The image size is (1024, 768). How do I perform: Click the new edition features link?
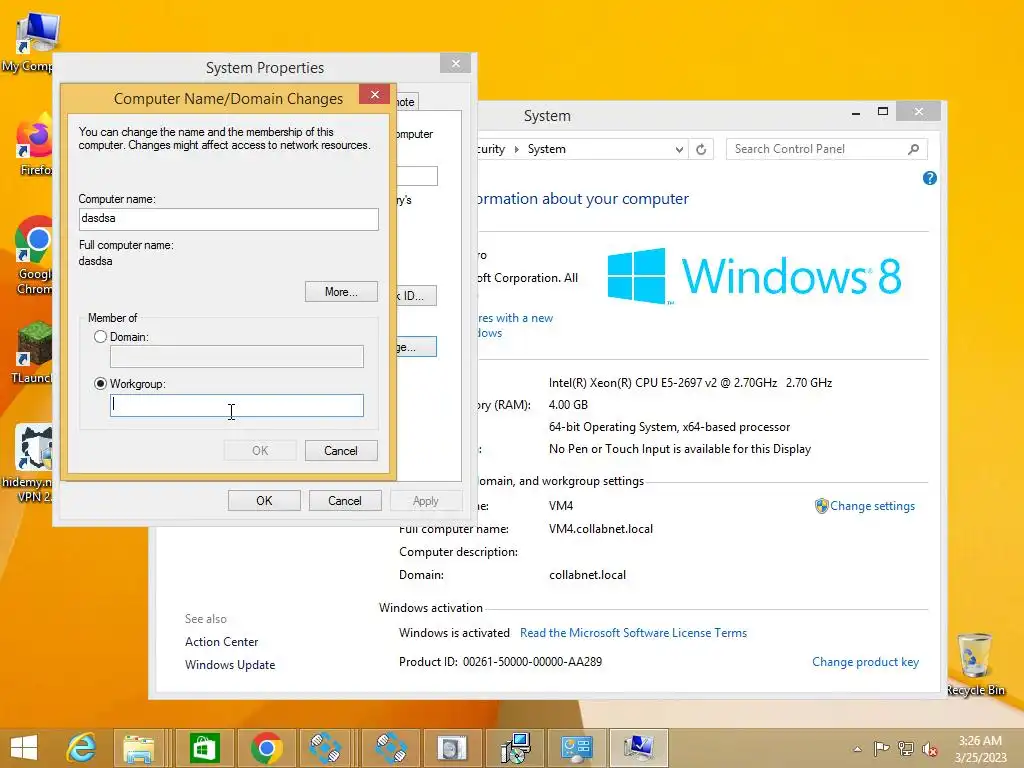(x=515, y=325)
